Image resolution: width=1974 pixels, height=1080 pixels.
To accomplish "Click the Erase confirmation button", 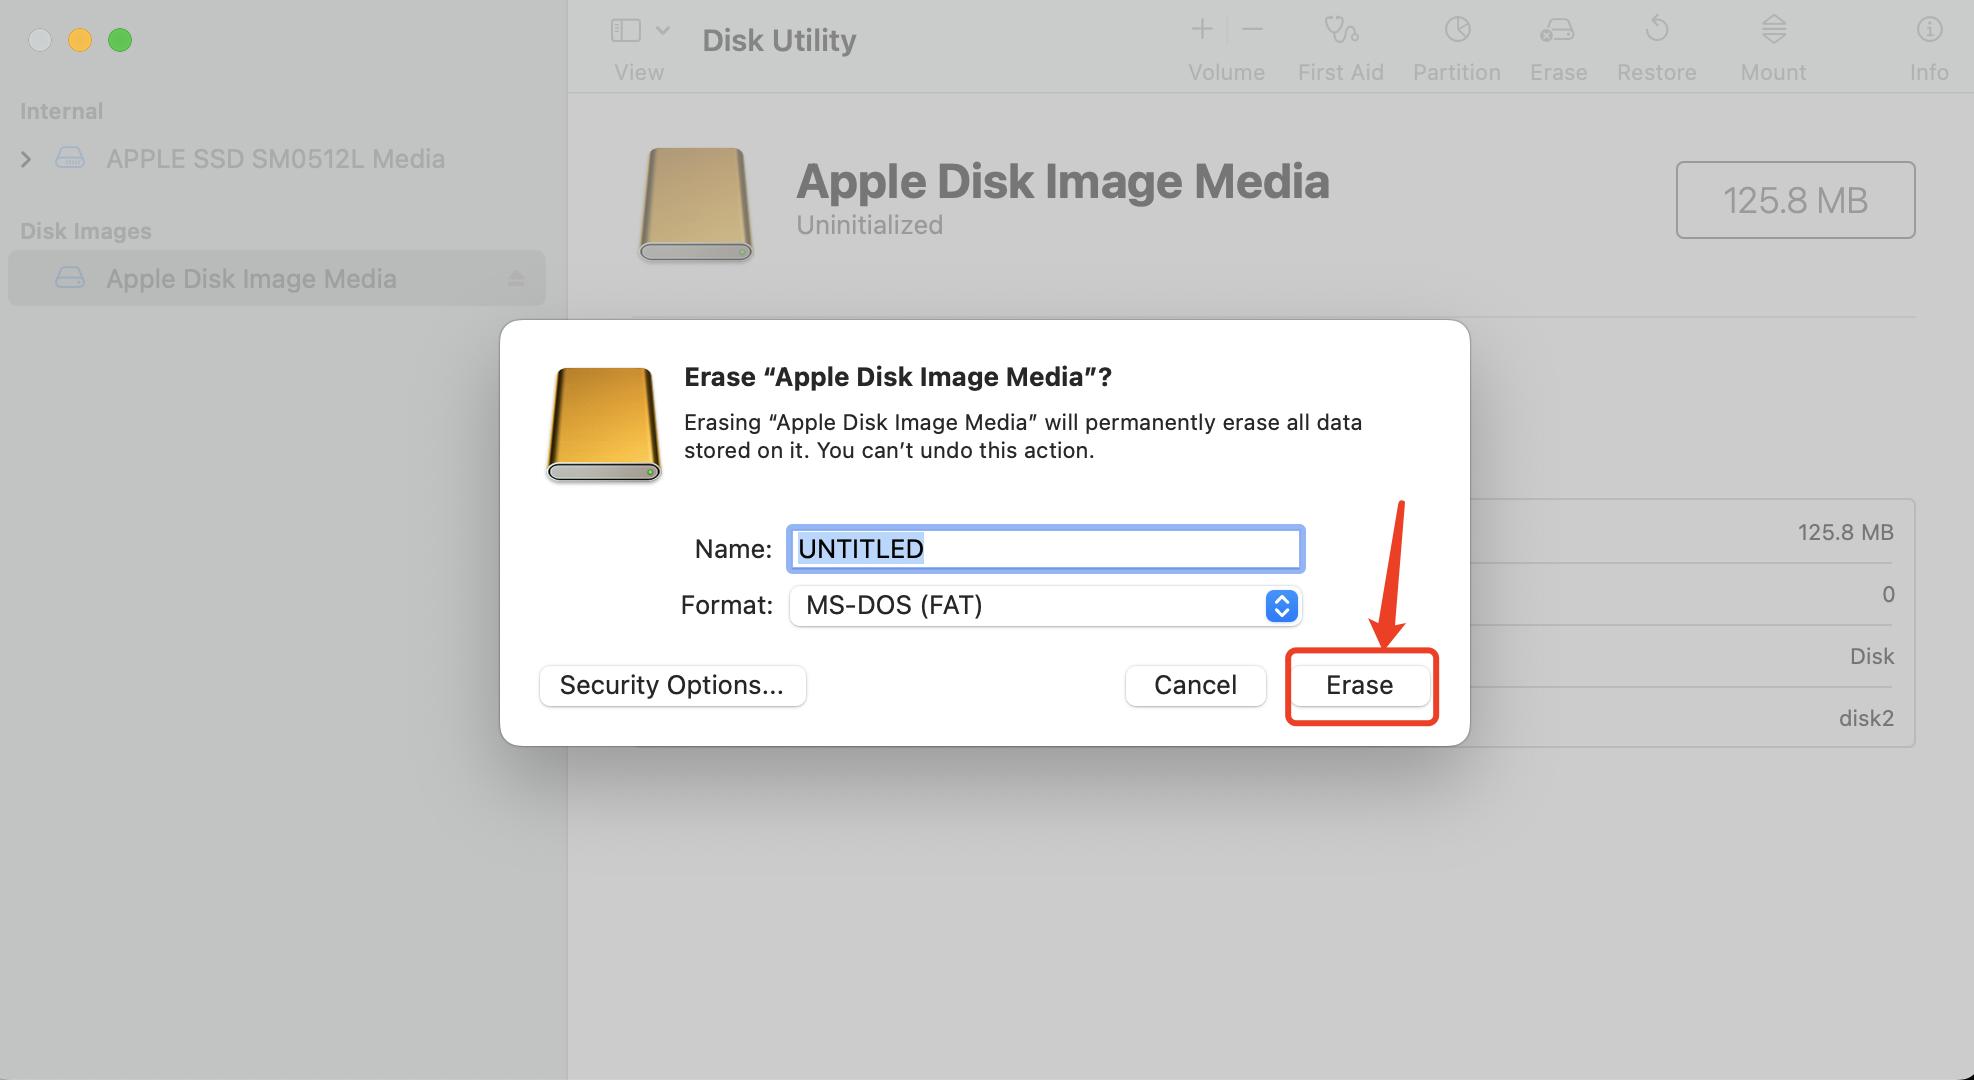I will click(x=1359, y=685).
